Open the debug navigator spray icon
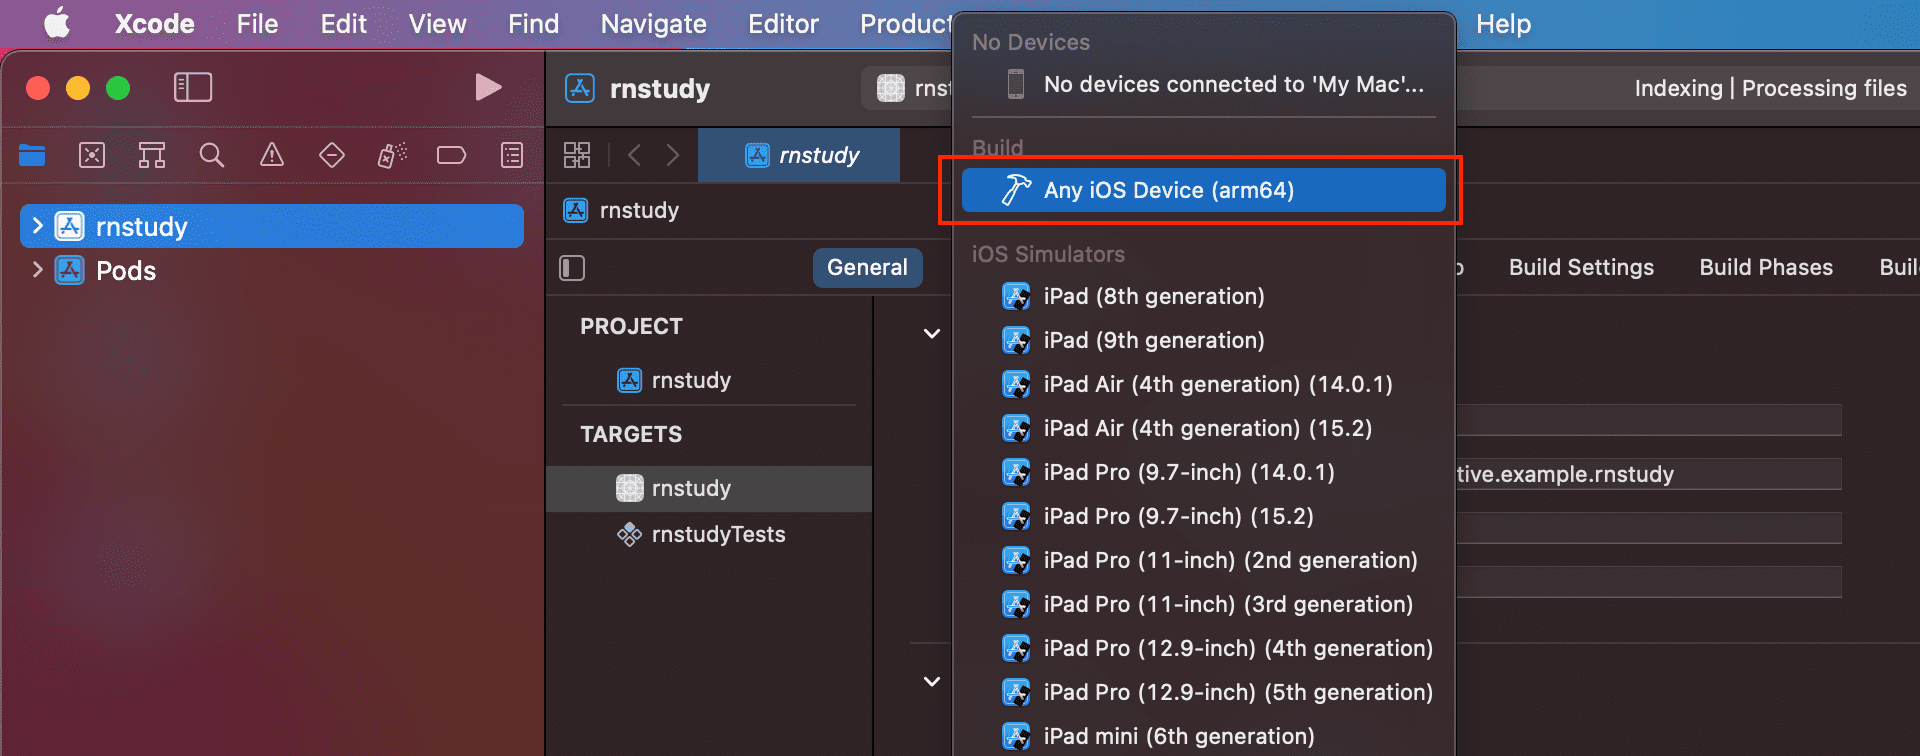Screen dimensions: 1920x756 (392, 155)
